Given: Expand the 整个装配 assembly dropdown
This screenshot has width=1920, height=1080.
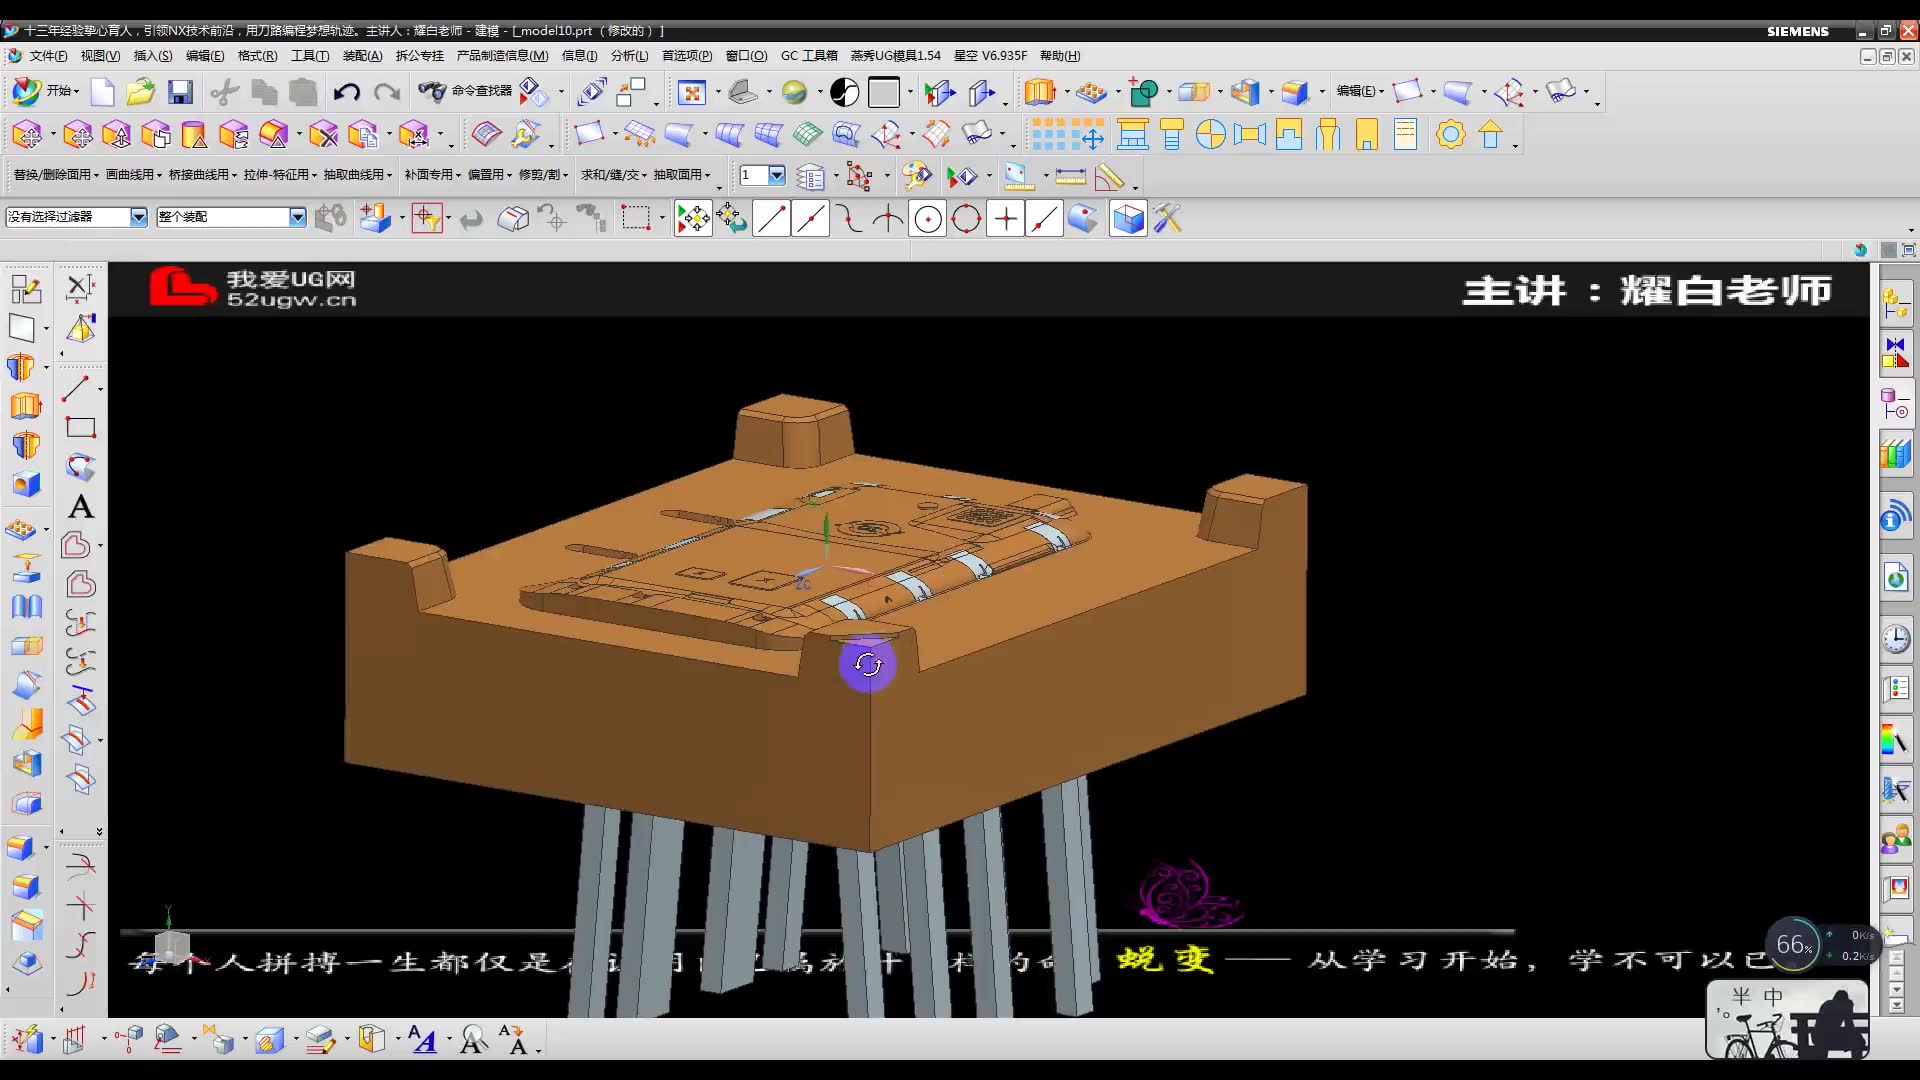Looking at the screenshot, I should (x=295, y=215).
